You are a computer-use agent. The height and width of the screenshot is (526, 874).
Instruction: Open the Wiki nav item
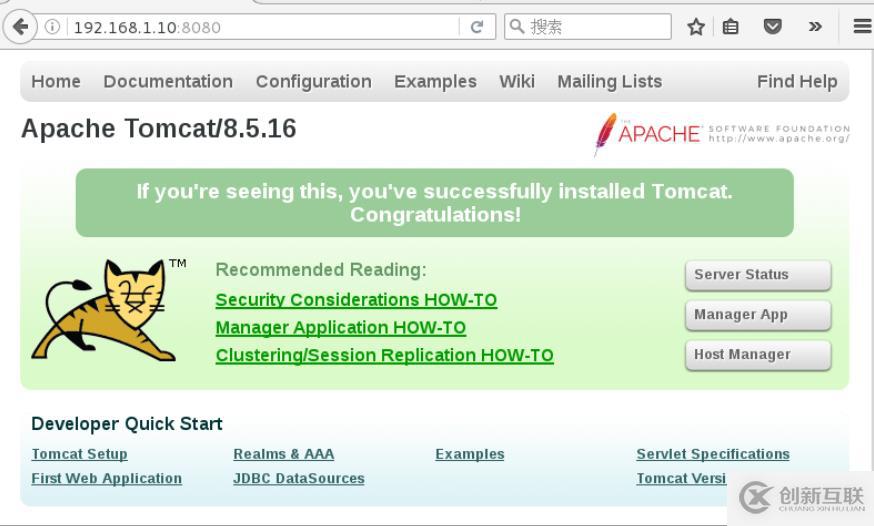pos(517,81)
